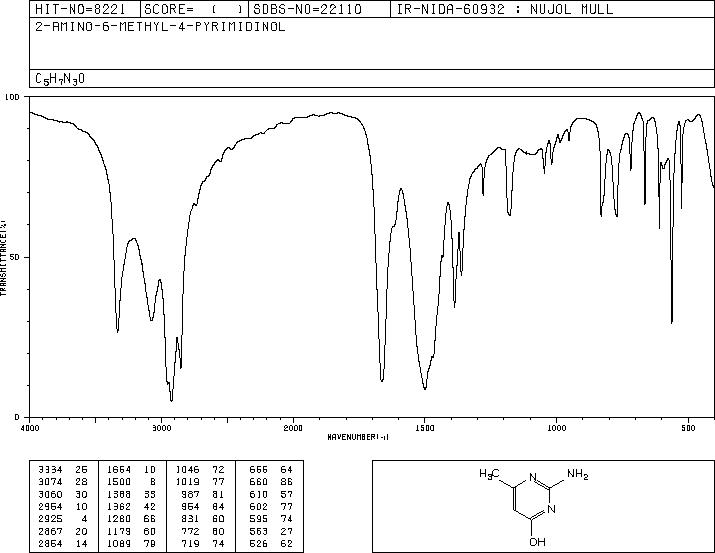715x553 pixels.
Task: Select the compound name 2-AMINO-6-METHYL-4-PYRIMIDINOL
Action: point(160,26)
